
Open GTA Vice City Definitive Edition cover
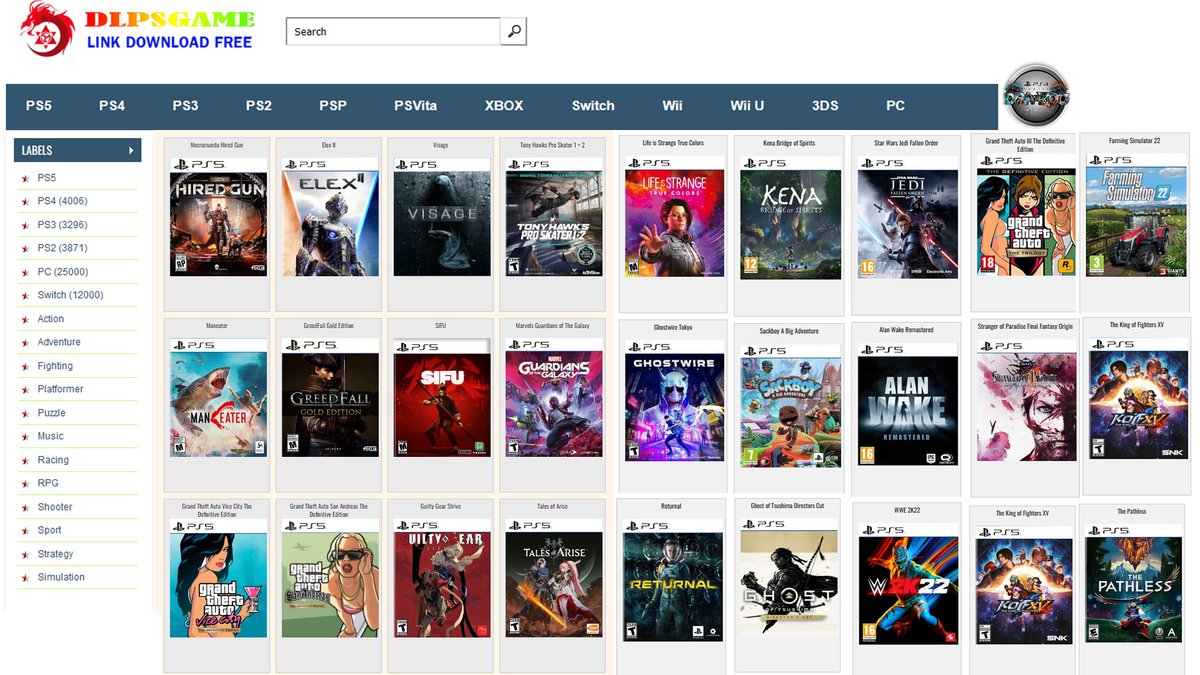pos(218,579)
